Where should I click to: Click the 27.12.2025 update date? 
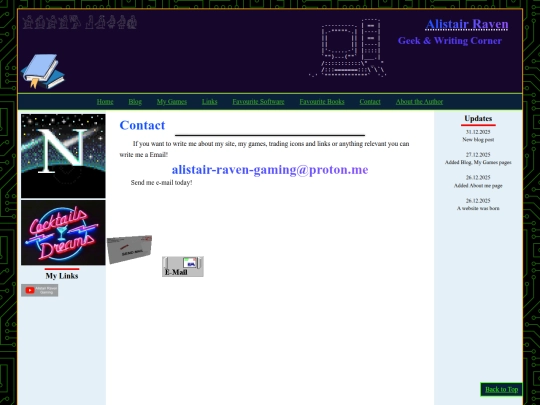(x=478, y=155)
